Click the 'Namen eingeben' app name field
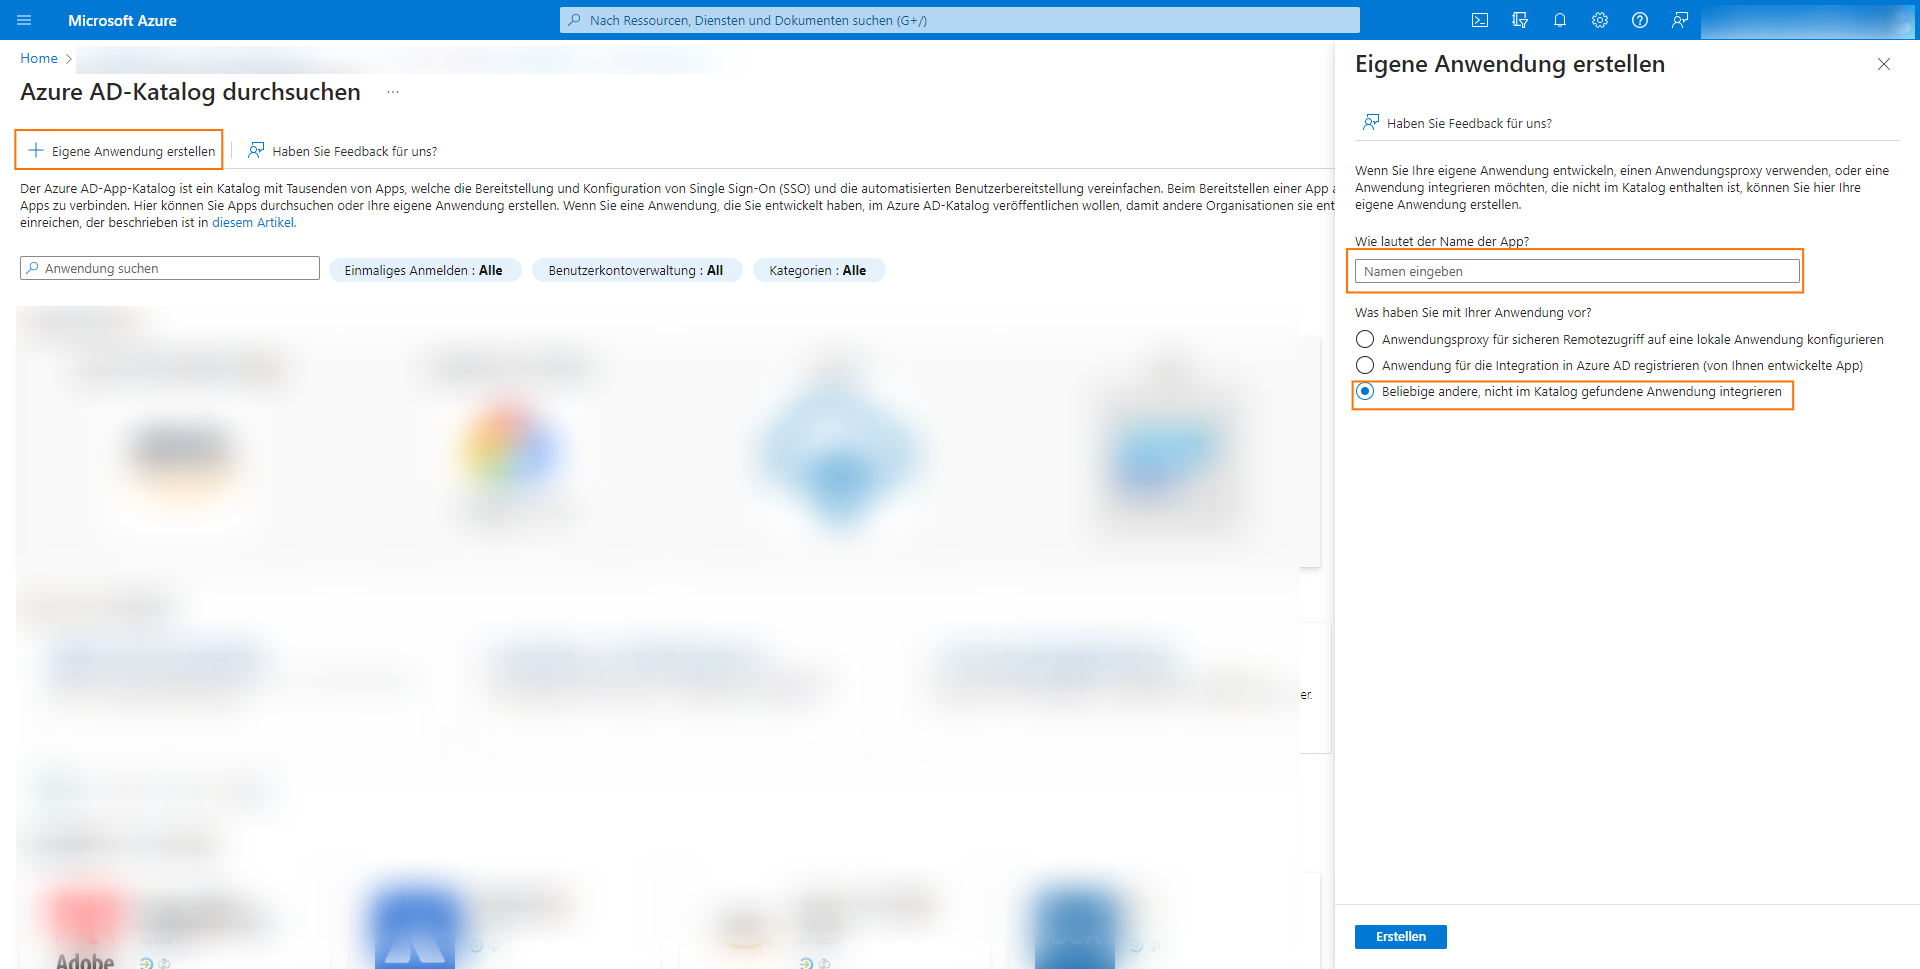The height and width of the screenshot is (969, 1920). (x=1575, y=271)
